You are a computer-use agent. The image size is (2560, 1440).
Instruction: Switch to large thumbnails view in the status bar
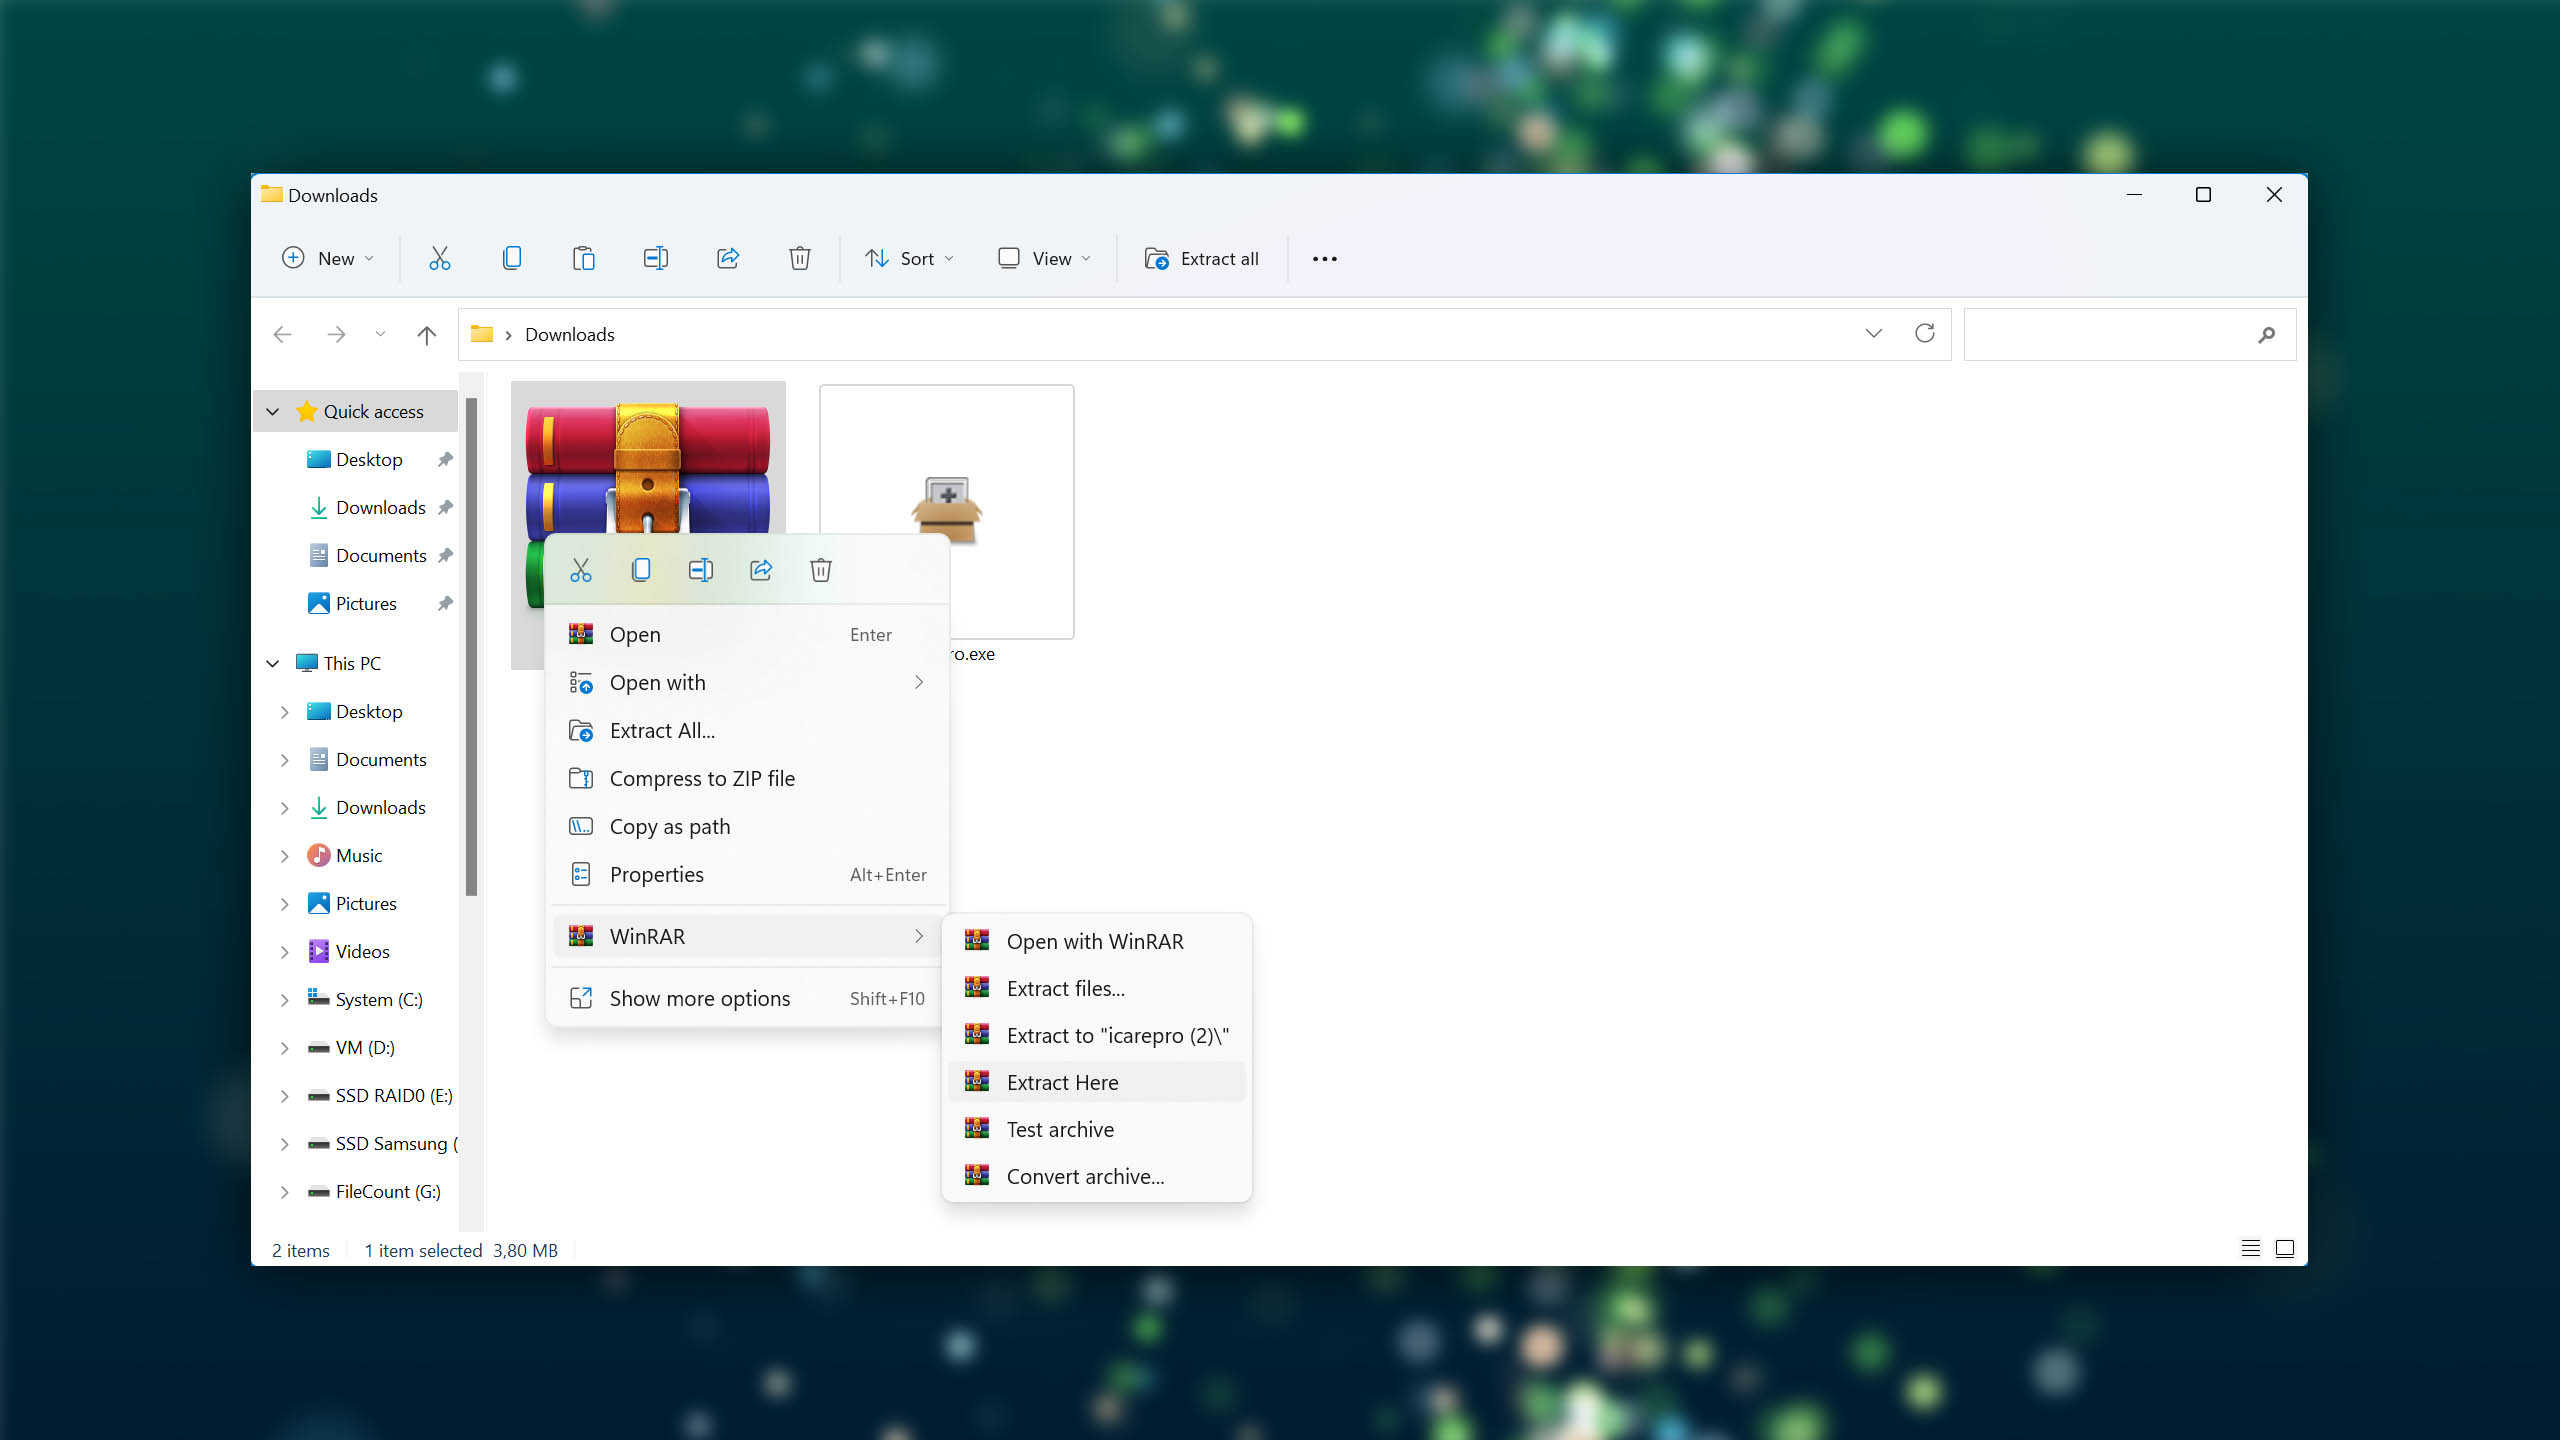click(2285, 1249)
